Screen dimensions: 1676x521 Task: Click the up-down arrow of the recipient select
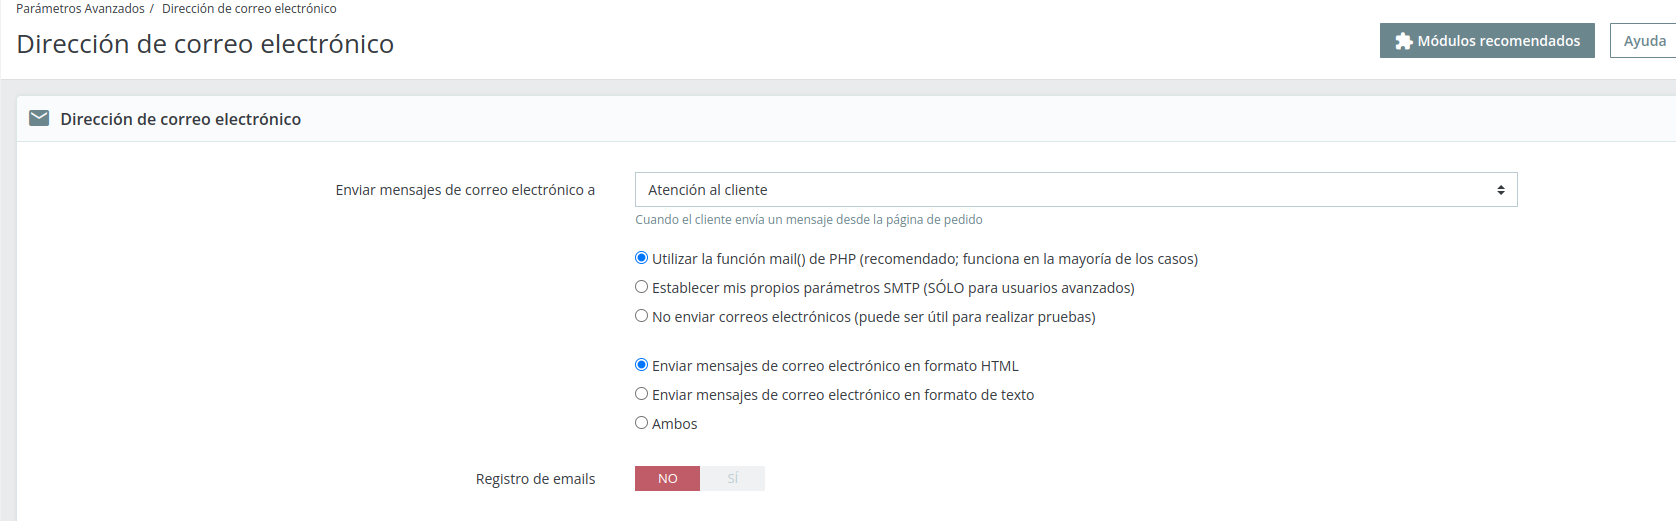click(x=1501, y=190)
